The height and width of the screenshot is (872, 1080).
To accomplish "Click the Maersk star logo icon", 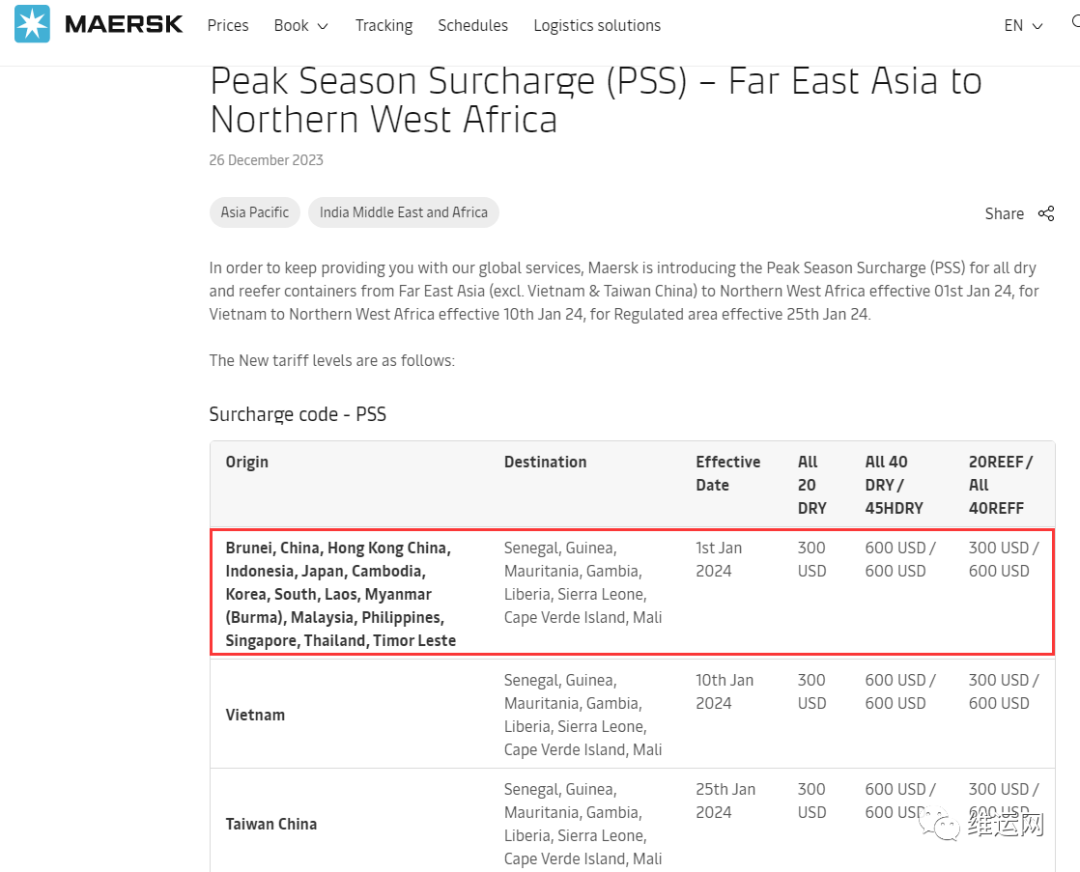I will (32, 24).
